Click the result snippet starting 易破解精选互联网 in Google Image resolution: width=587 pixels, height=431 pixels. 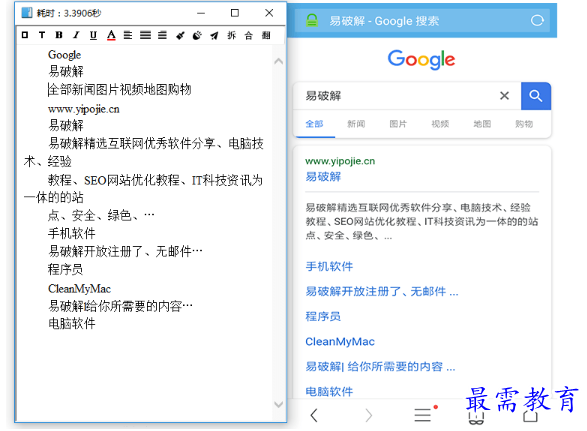422,222
